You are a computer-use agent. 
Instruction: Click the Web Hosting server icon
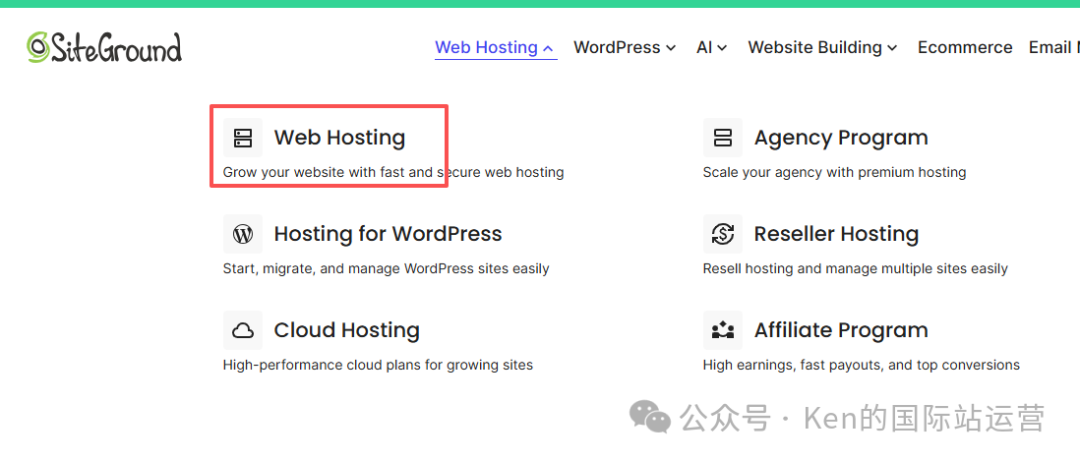pyautogui.click(x=242, y=138)
